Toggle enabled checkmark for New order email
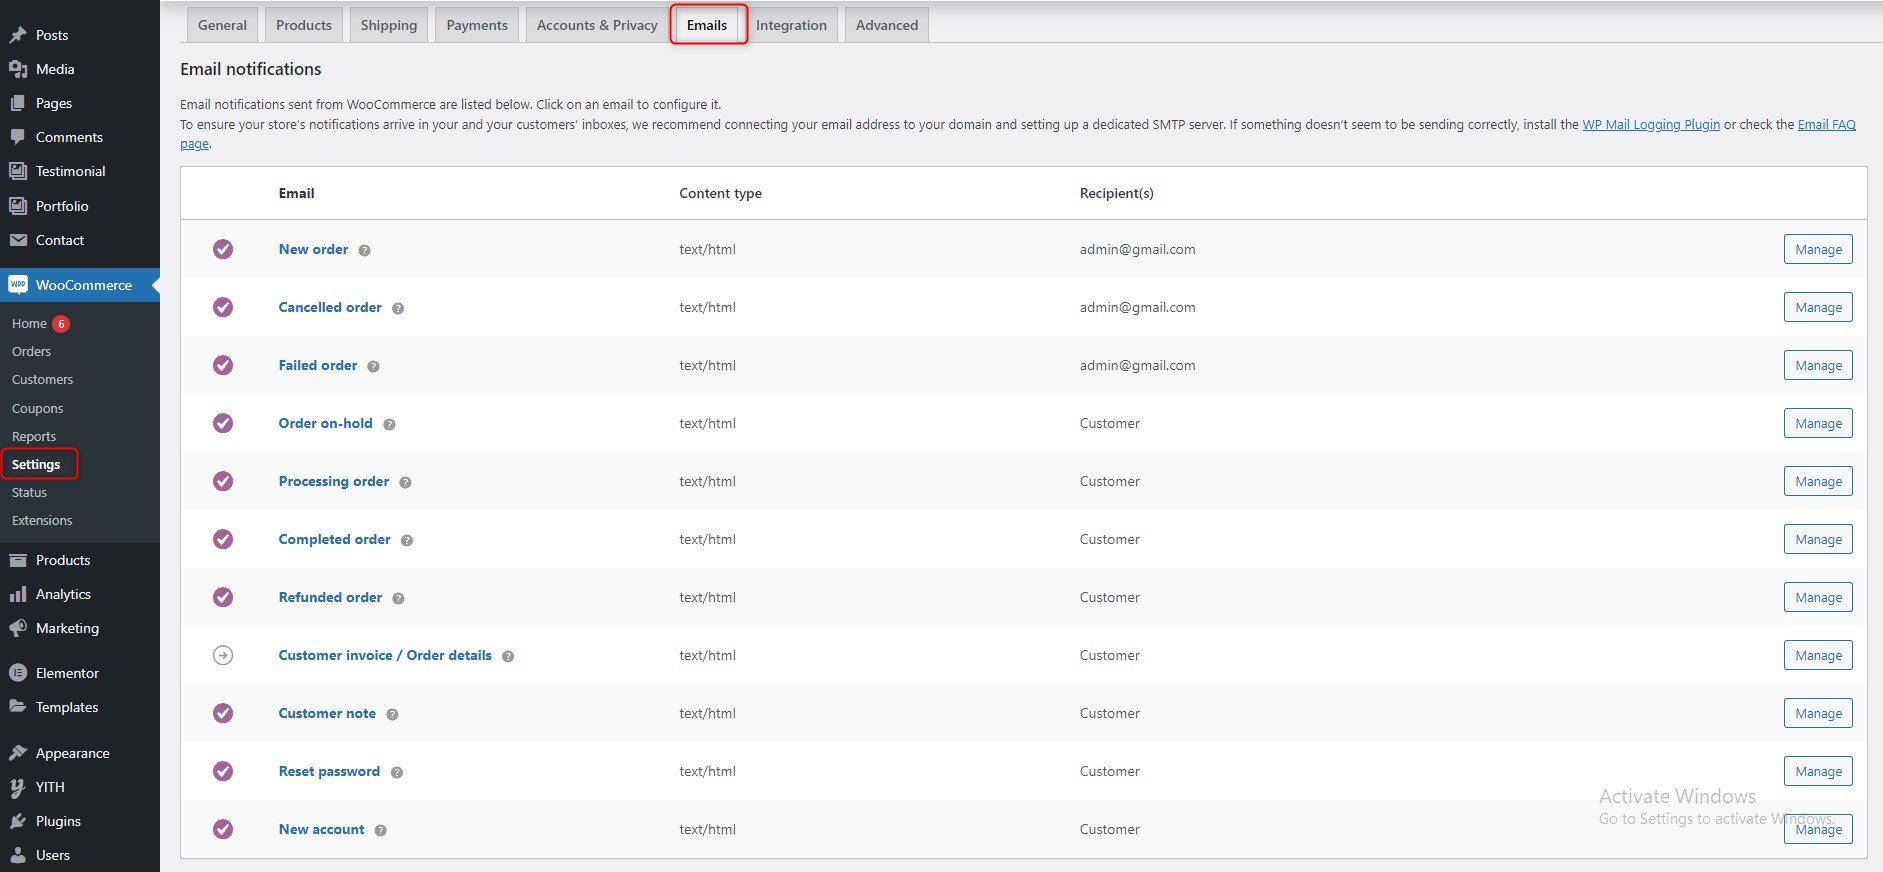The height and width of the screenshot is (872, 1883). [223, 249]
